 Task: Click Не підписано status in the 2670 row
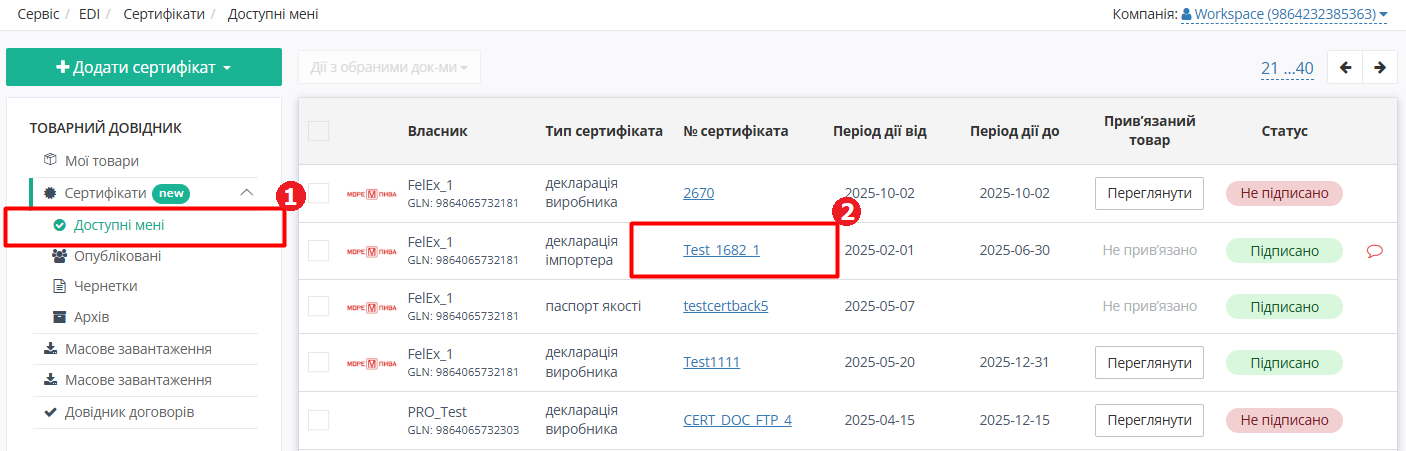[x=1284, y=193]
